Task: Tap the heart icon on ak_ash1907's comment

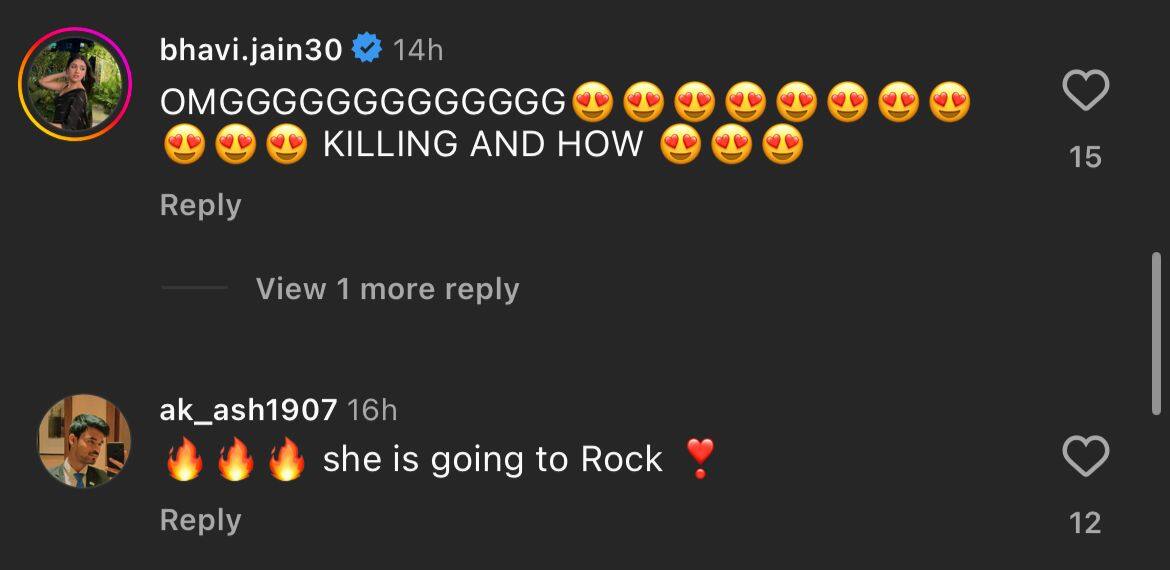Action: click(1085, 458)
